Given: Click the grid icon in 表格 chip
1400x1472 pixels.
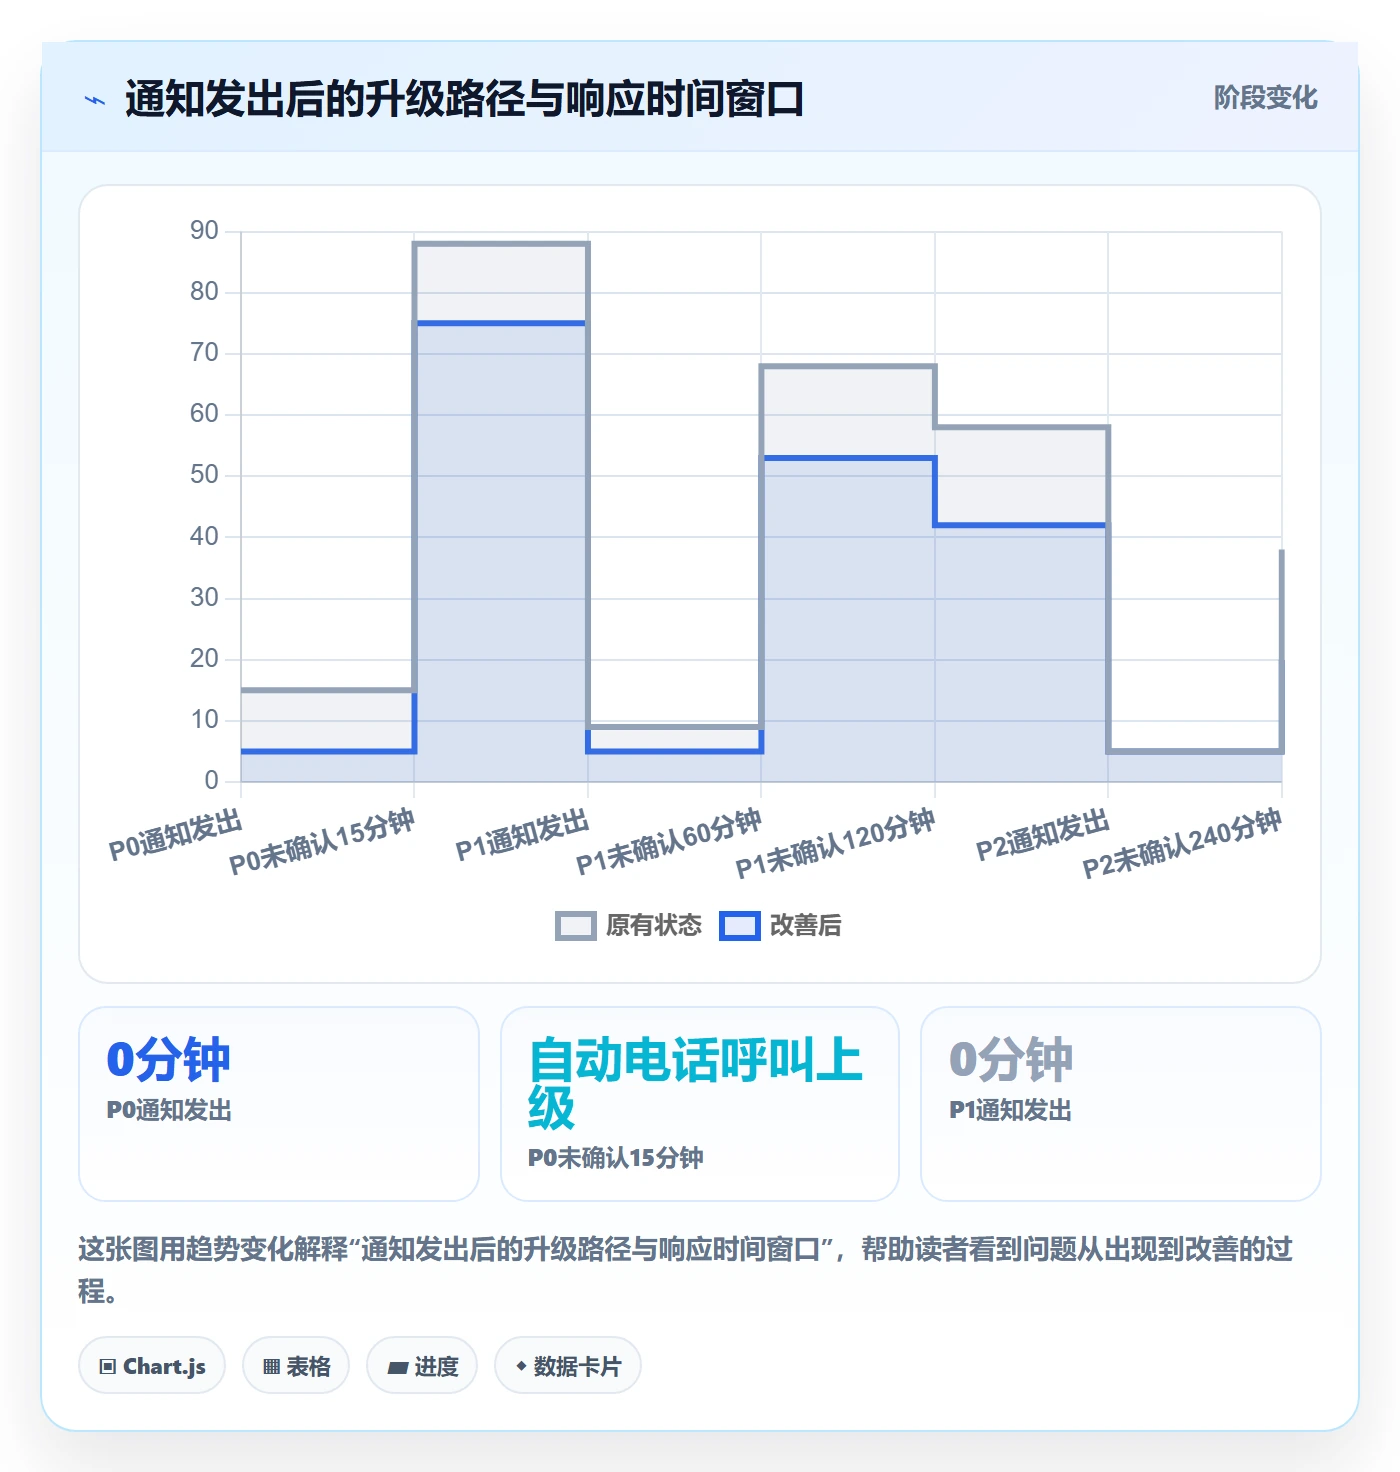Looking at the screenshot, I should [272, 1366].
